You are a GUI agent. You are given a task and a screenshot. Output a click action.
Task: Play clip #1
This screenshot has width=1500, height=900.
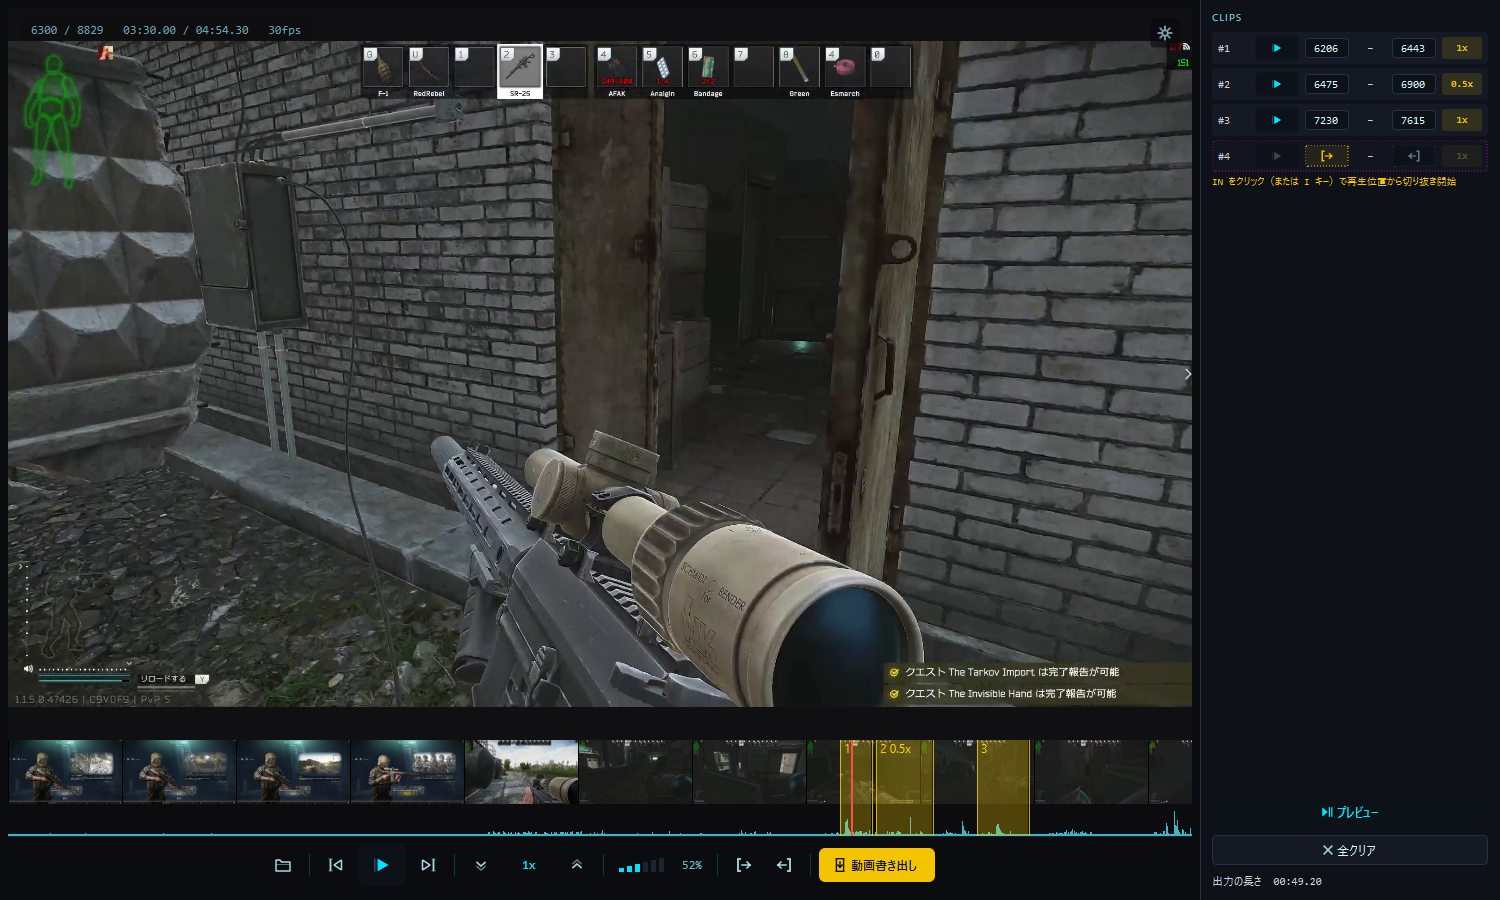pyautogui.click(x=1276, y=48)
